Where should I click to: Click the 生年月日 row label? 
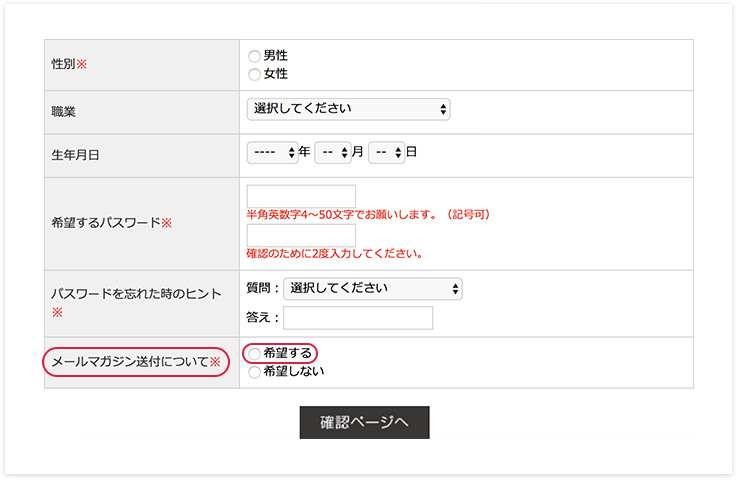[76, 155]
